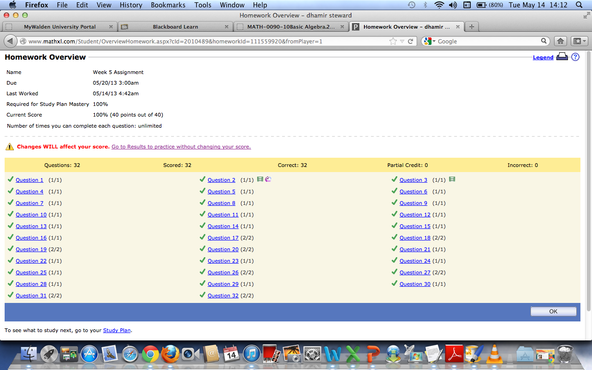Switch to the MATH-0090 Basic Algebra tab
This screenshot has height=370, width=592.
[290, 27]
